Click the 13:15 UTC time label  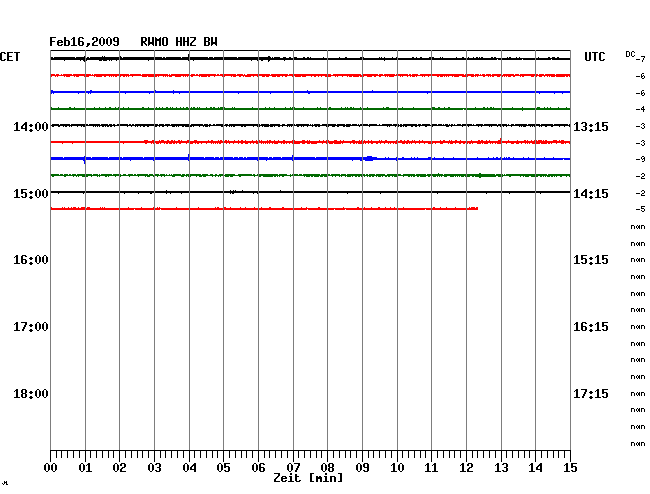pyautogui.click(x=591, y=126)
